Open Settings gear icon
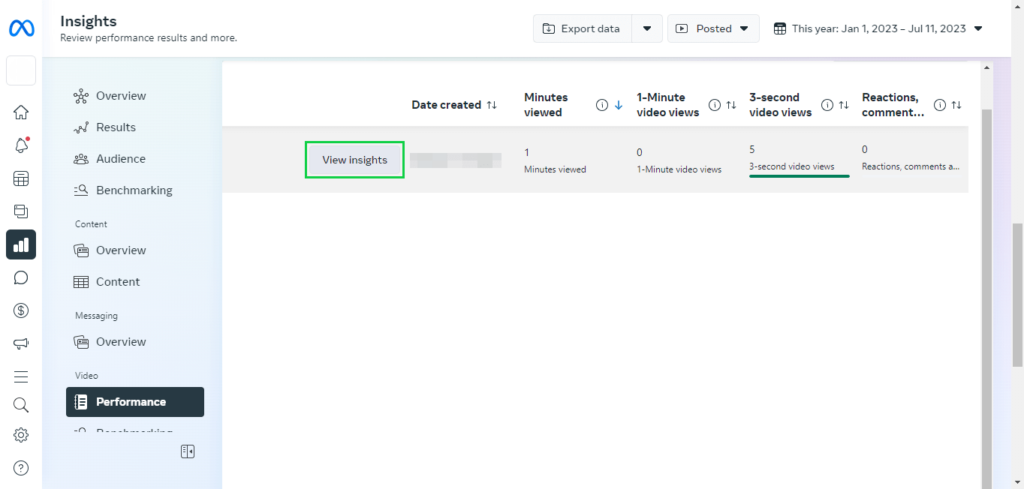Screen dimensions: 1024x489 [x=21, y=436]
